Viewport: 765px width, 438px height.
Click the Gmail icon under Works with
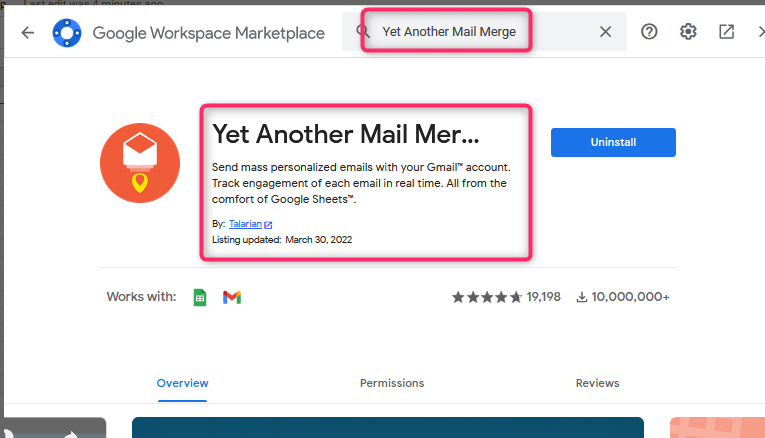(232, 297)
